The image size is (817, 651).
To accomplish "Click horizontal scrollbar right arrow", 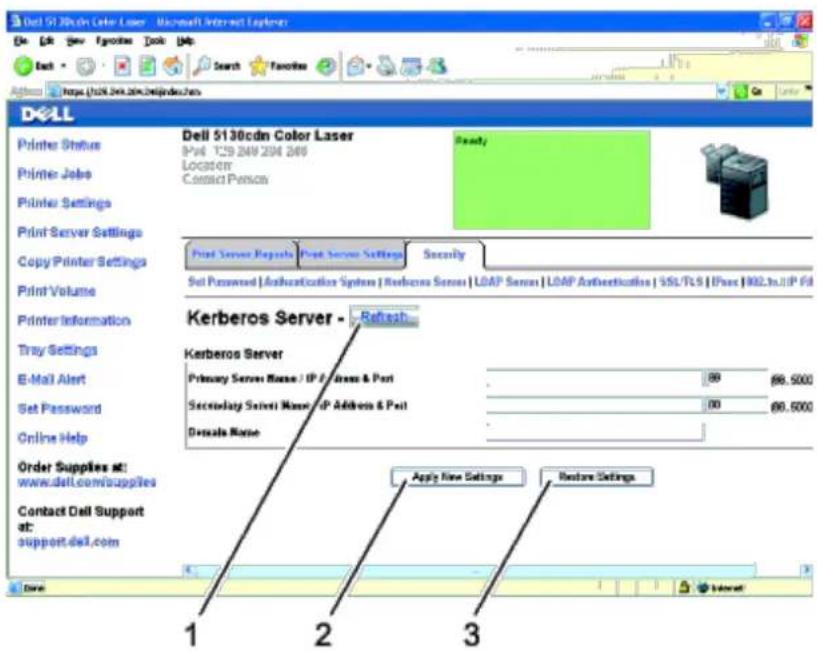I will point(806,570).
